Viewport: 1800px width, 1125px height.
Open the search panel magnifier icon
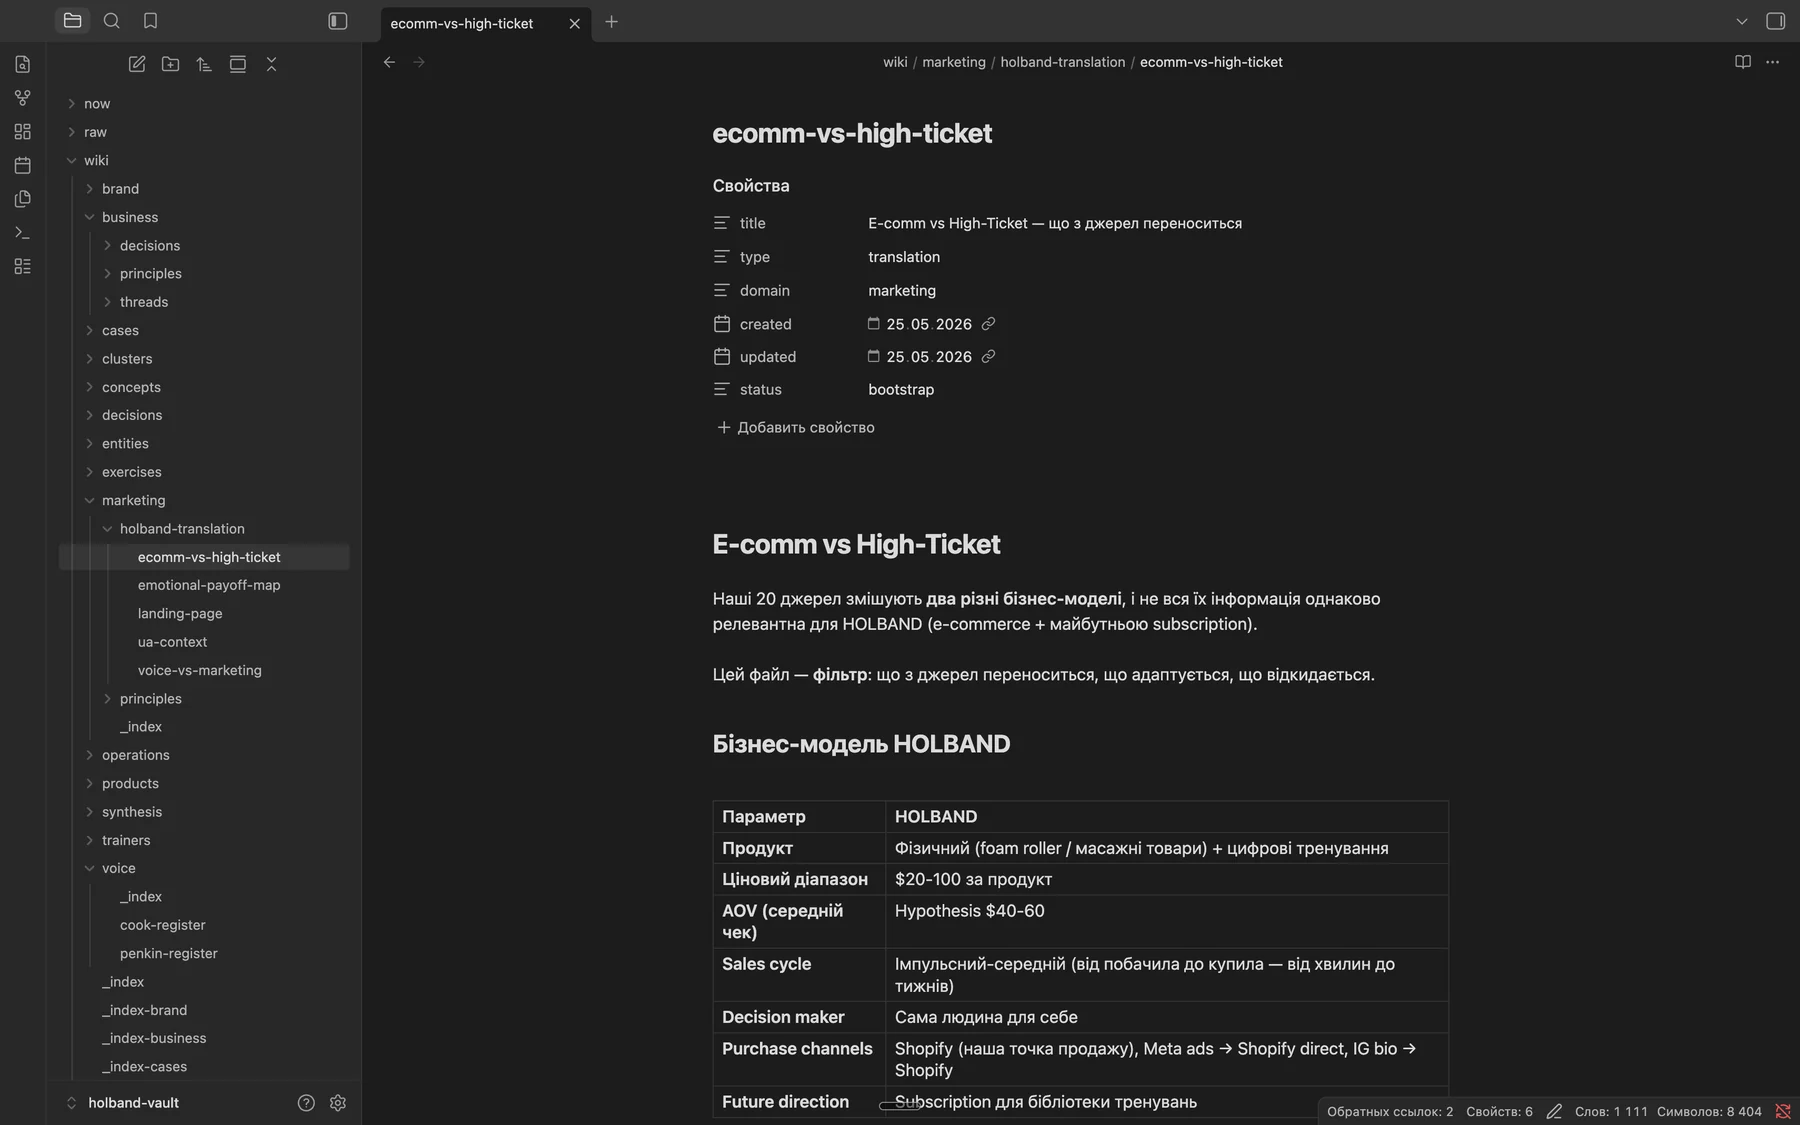(112, 21)
